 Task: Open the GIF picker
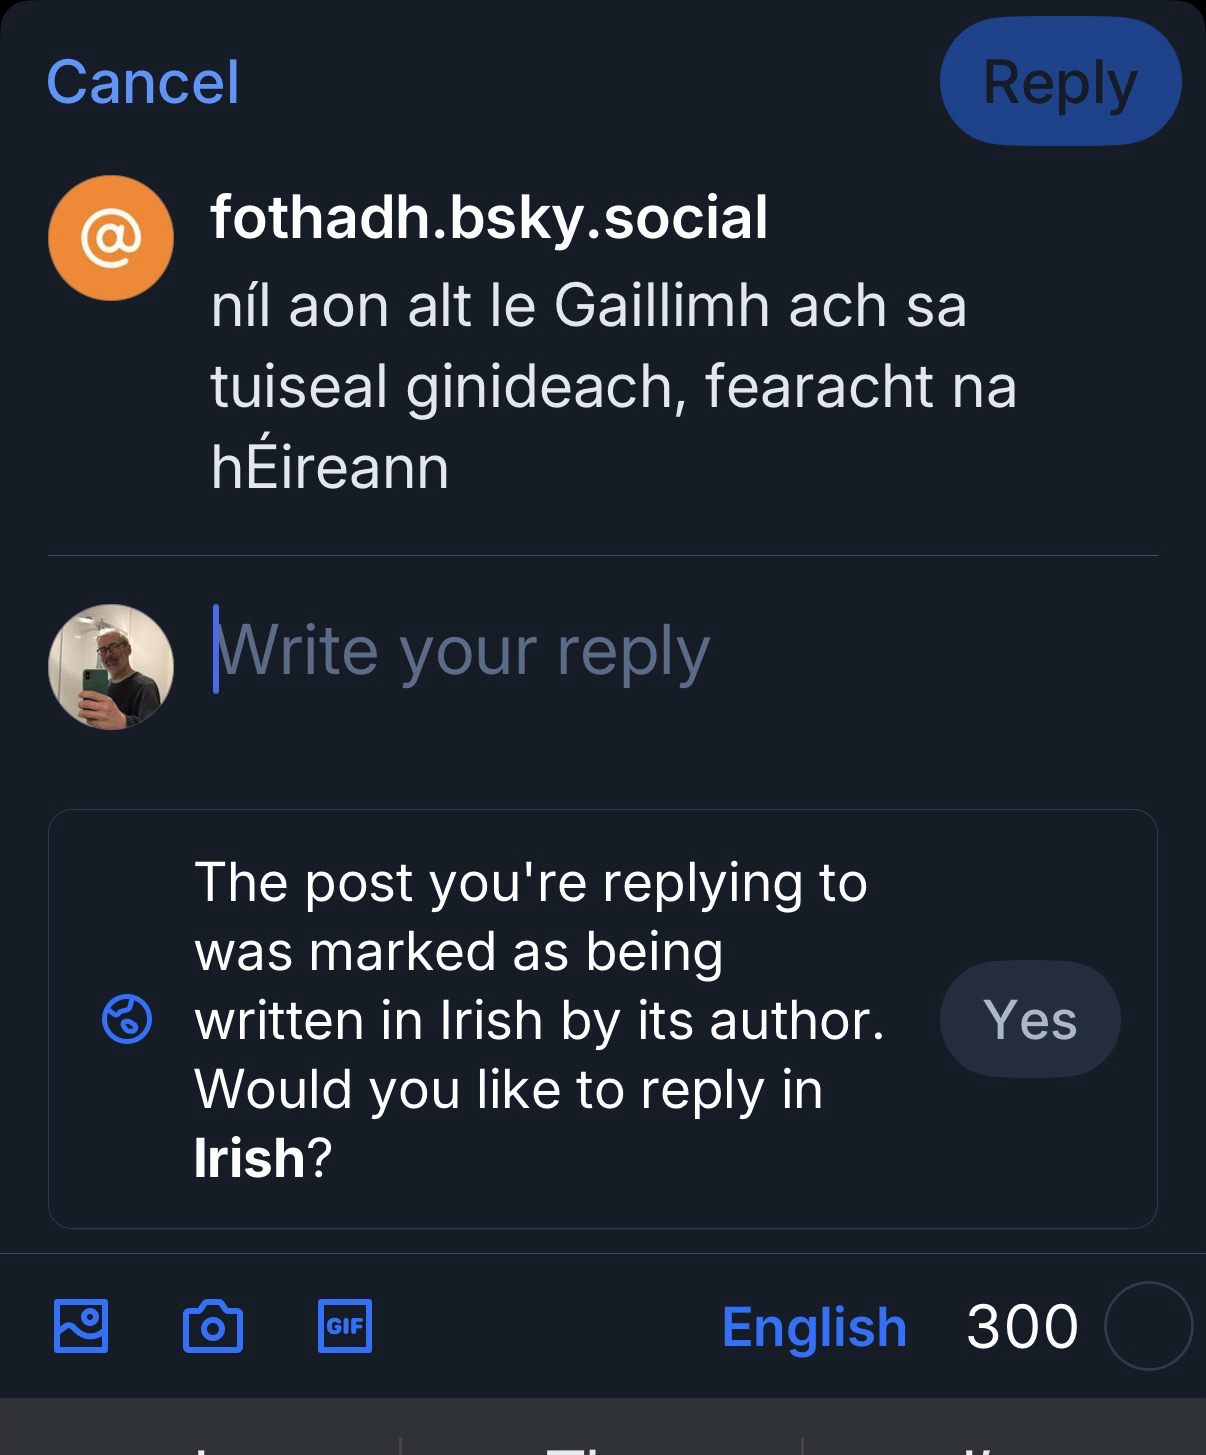pos(345,1326)
